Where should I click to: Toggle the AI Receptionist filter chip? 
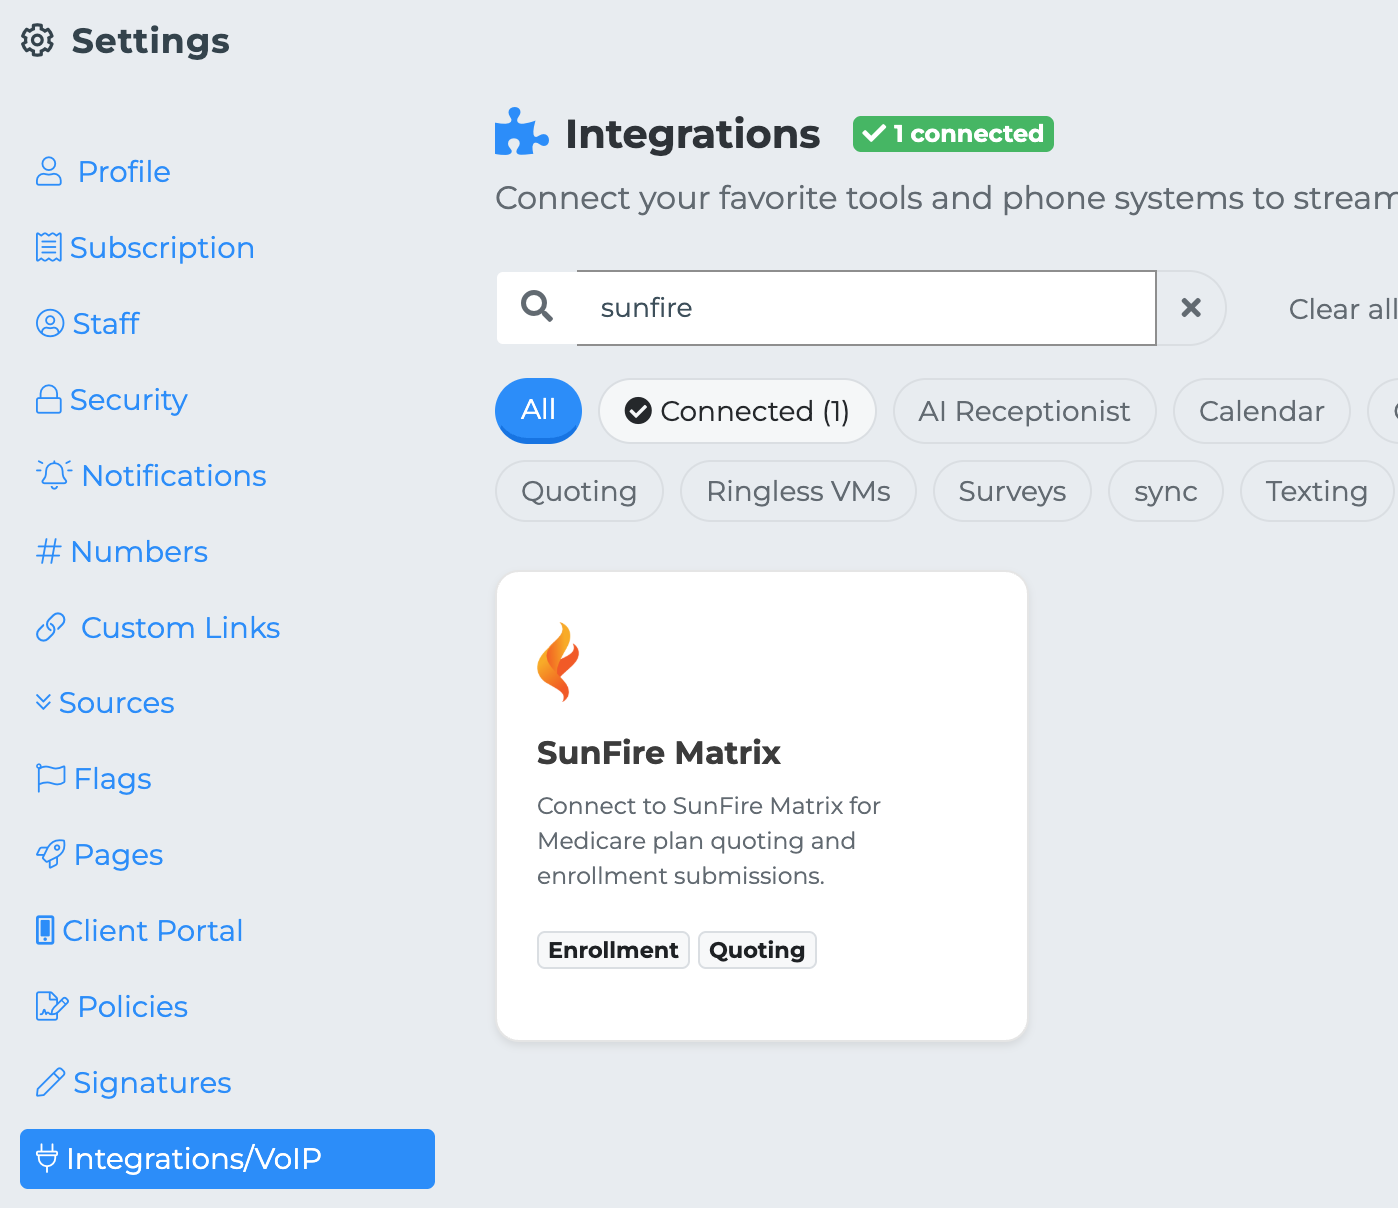coord(1024,411)
